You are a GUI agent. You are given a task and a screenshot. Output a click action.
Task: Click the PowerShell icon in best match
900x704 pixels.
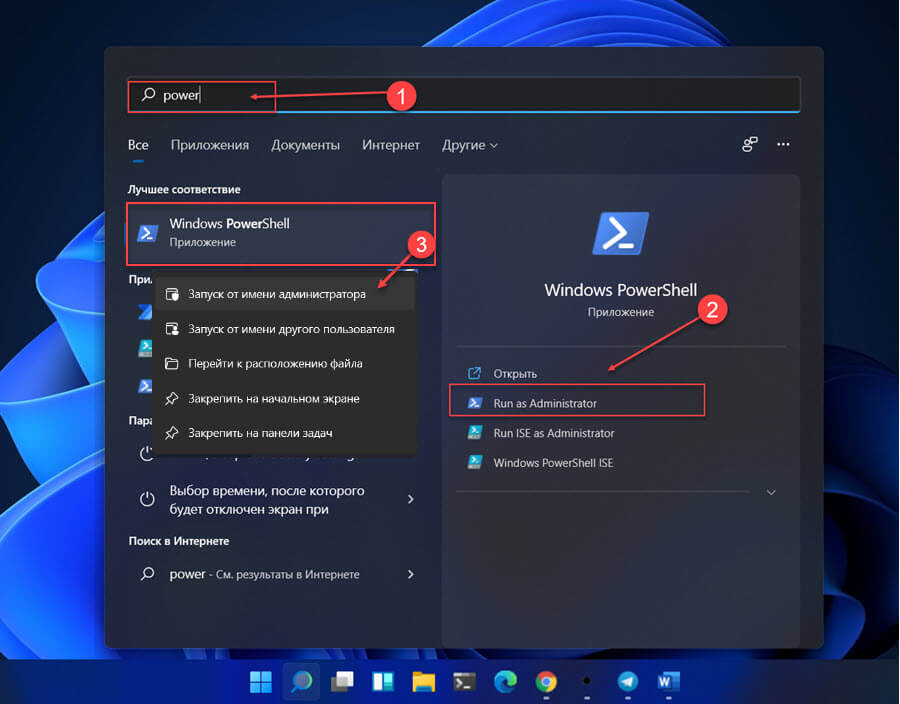pyautogui.click(x=148, y=233)
